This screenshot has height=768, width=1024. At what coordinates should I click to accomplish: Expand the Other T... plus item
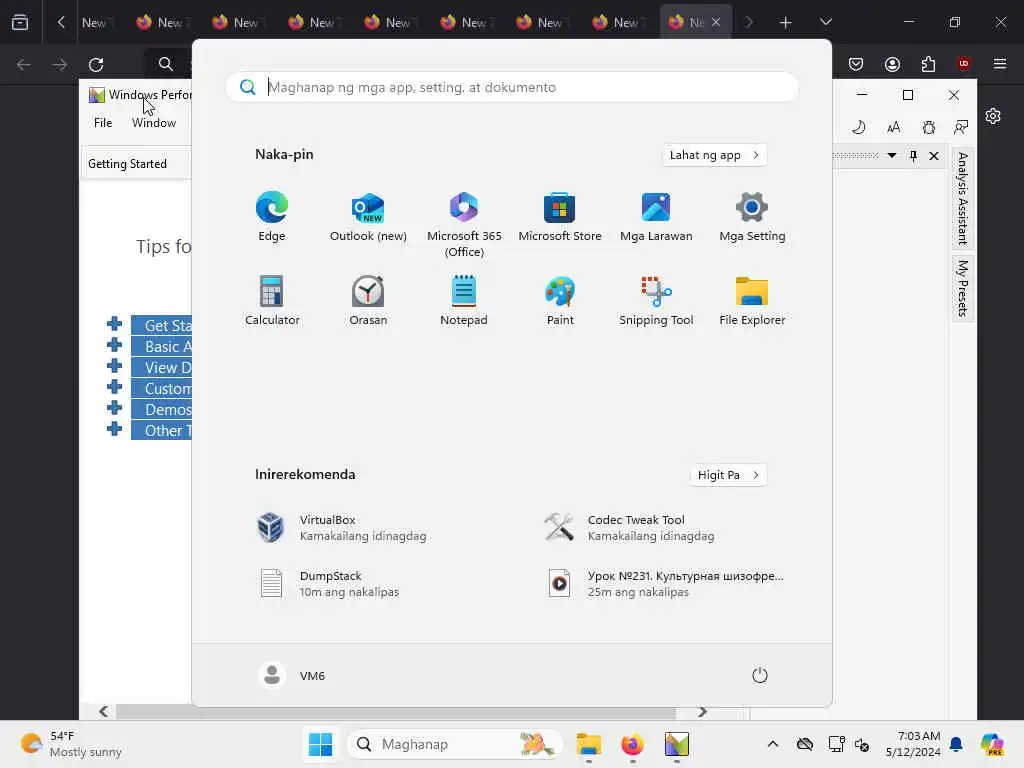(x=114, y=428)
